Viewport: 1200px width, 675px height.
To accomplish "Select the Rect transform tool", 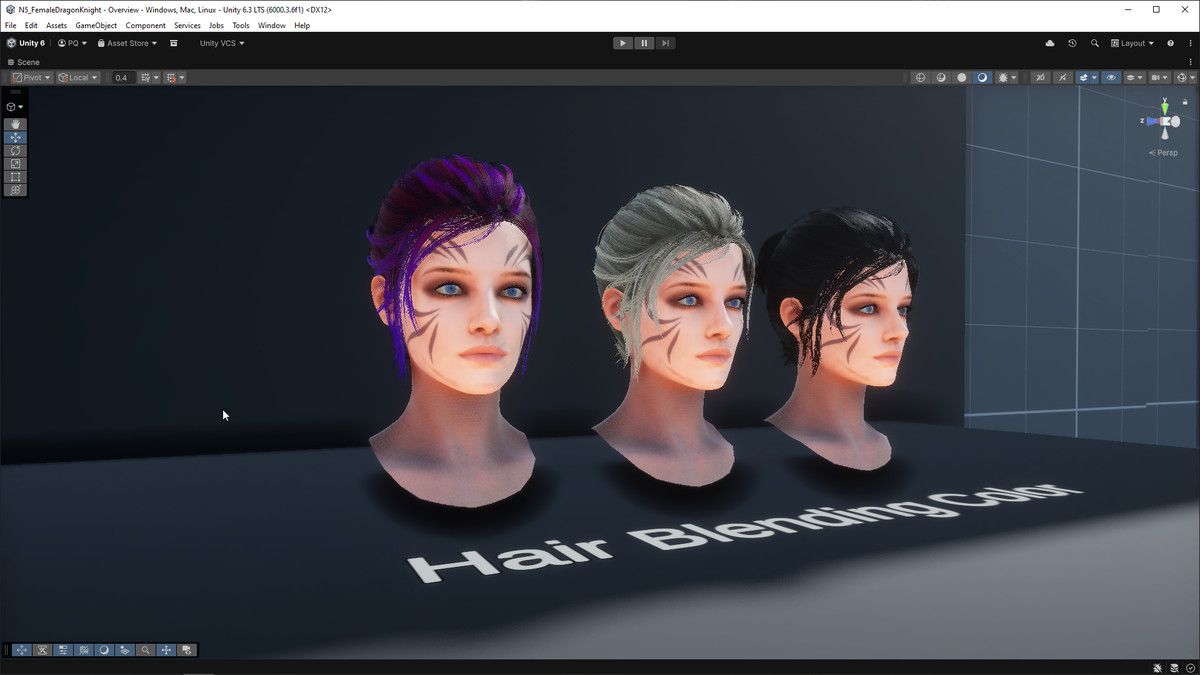I will click(16, 176).
